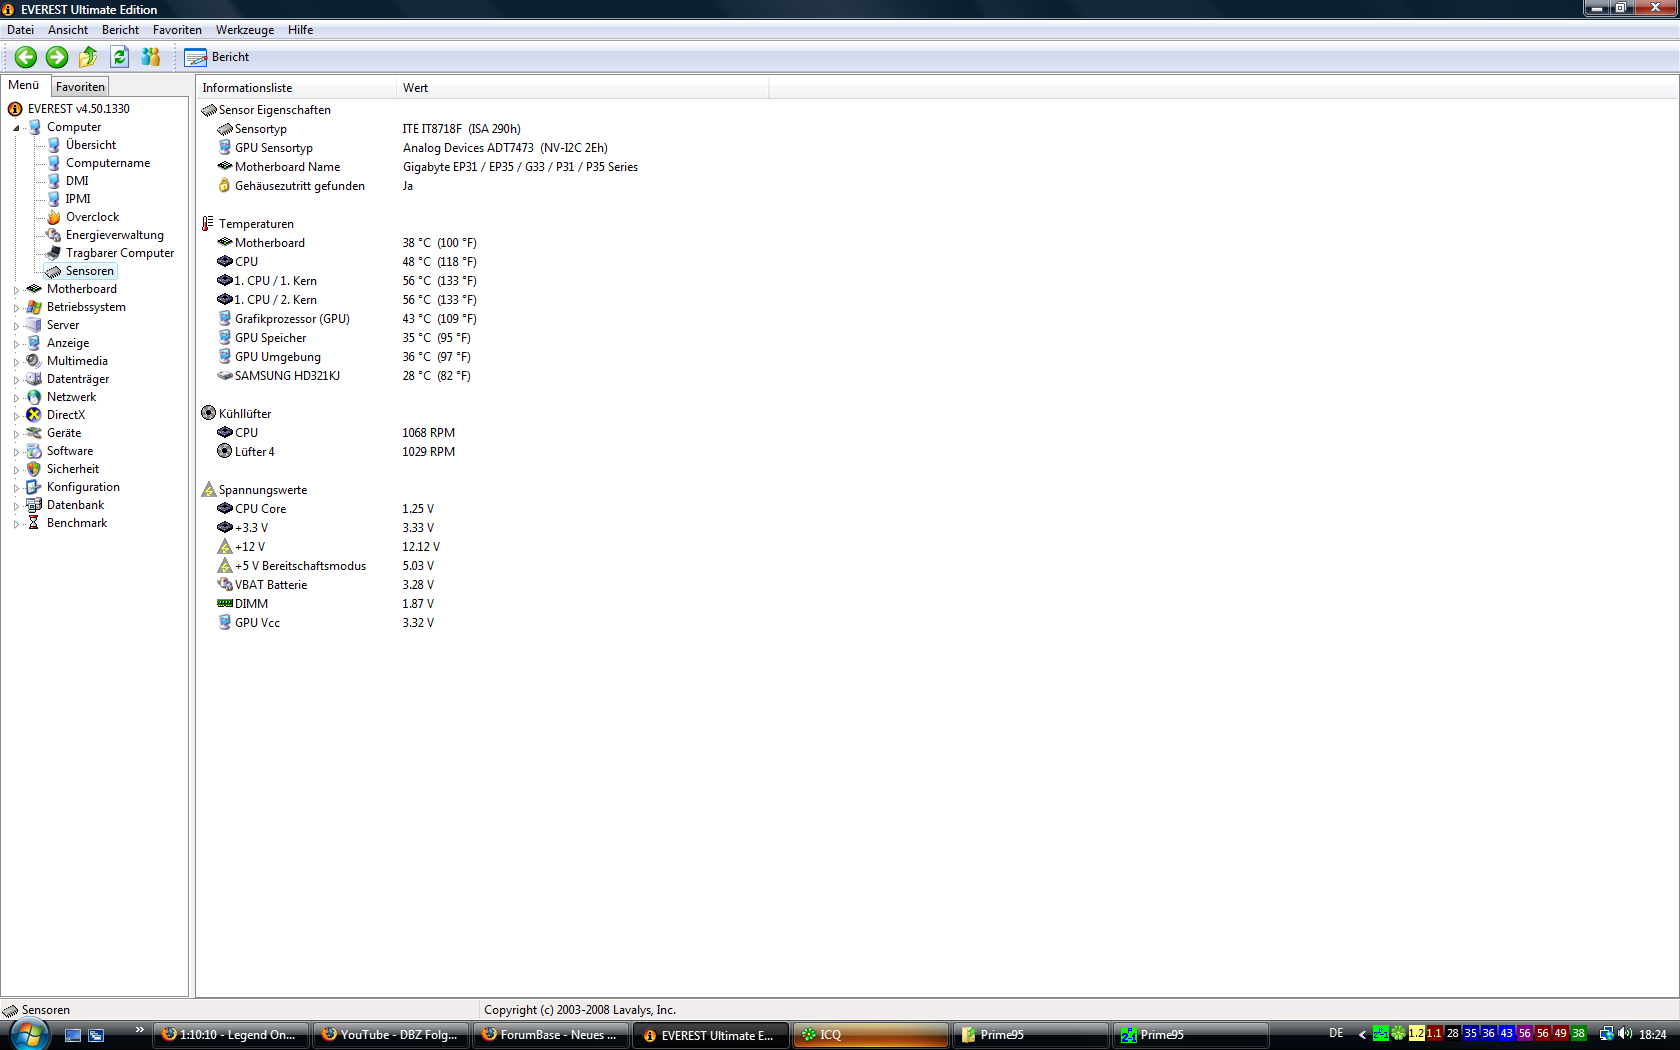This screenshot has height=1050, width=1680.
Task: Click the Sensoren icon in tree
Action: (x=54, y=271)
